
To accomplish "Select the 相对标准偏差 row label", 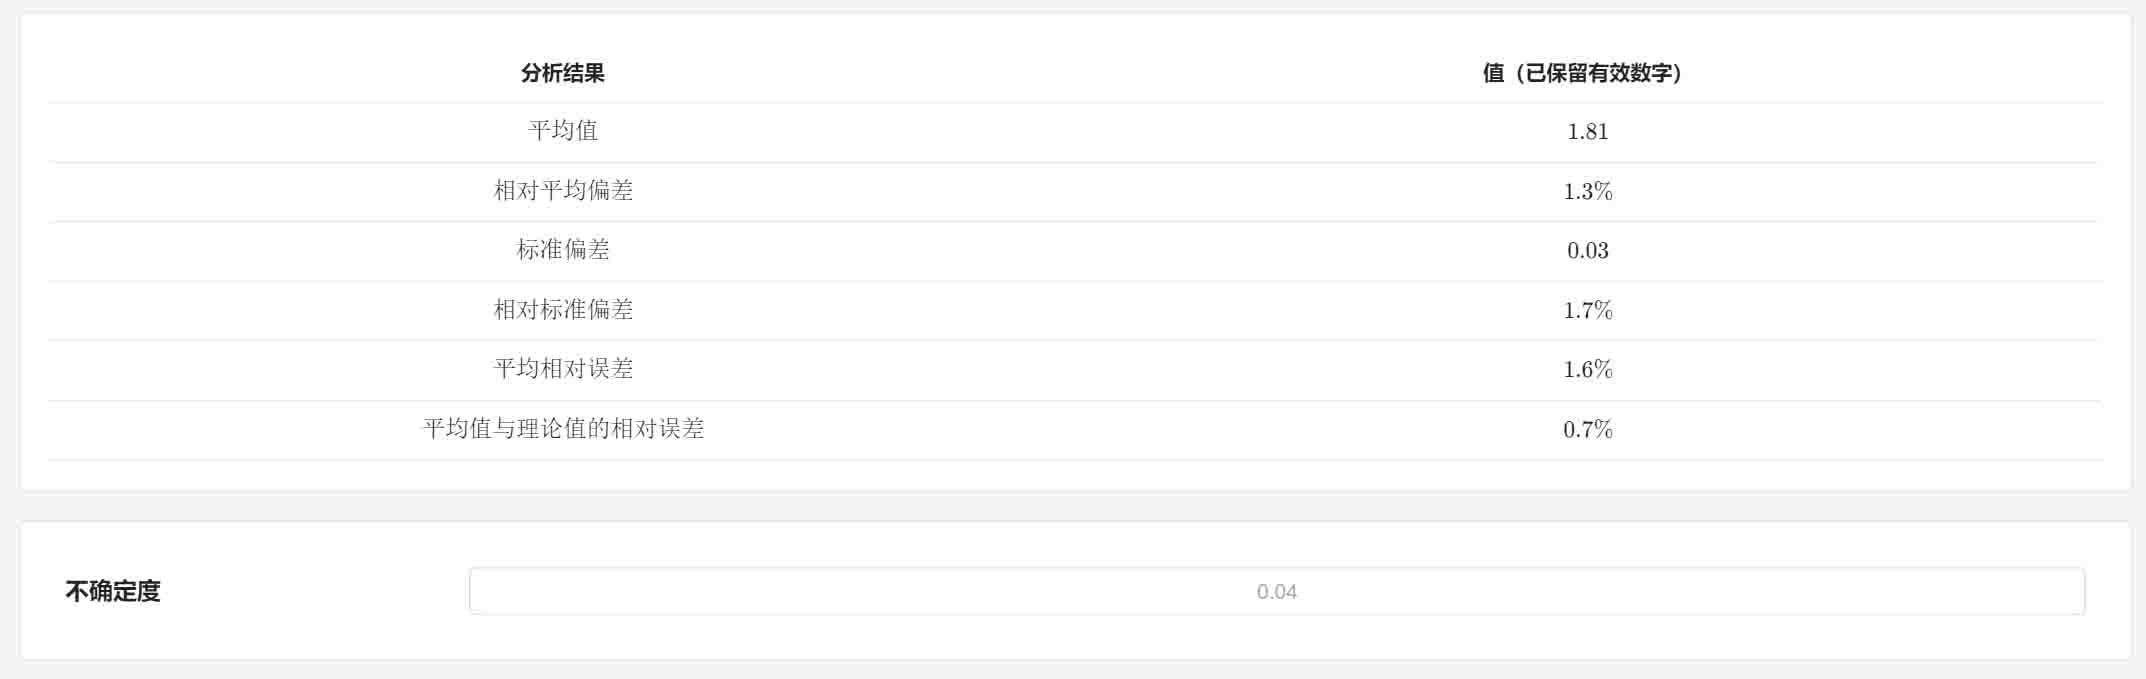I will point(563,309).
